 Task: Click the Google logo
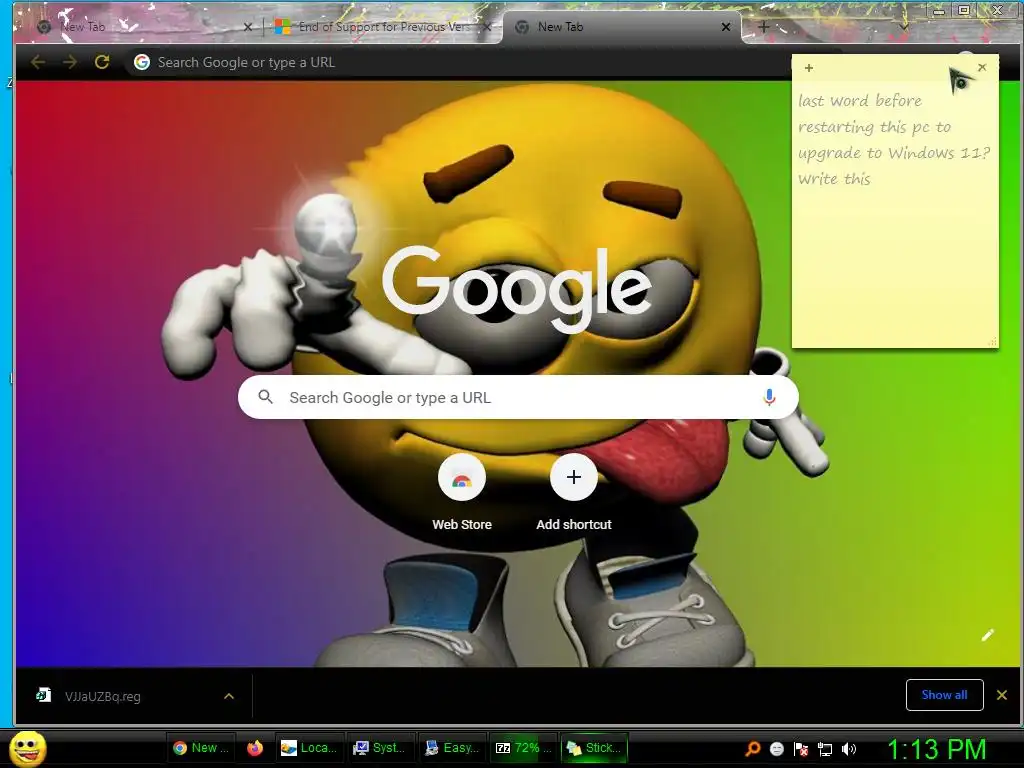517,290
